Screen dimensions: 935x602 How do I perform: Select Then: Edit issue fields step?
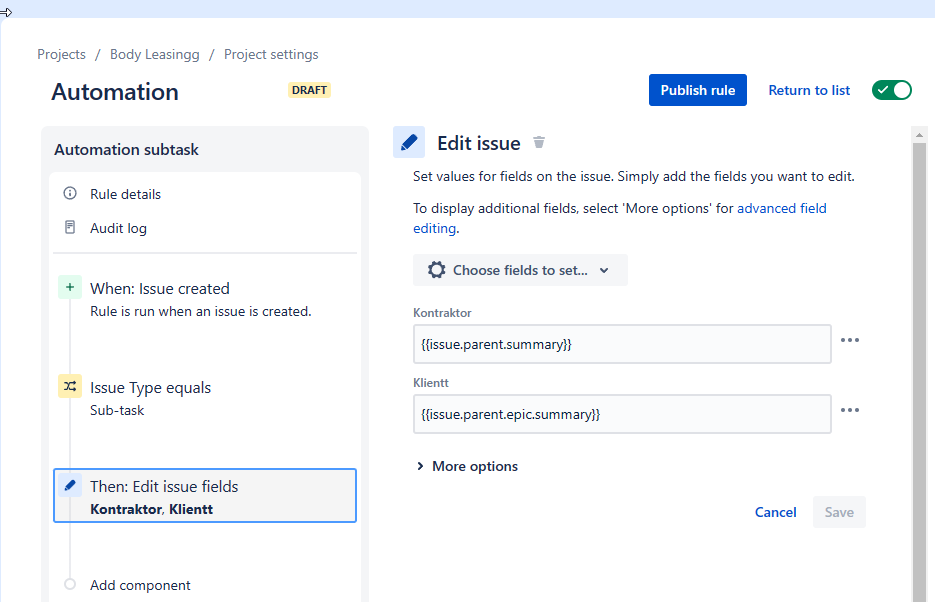point(205,496)
